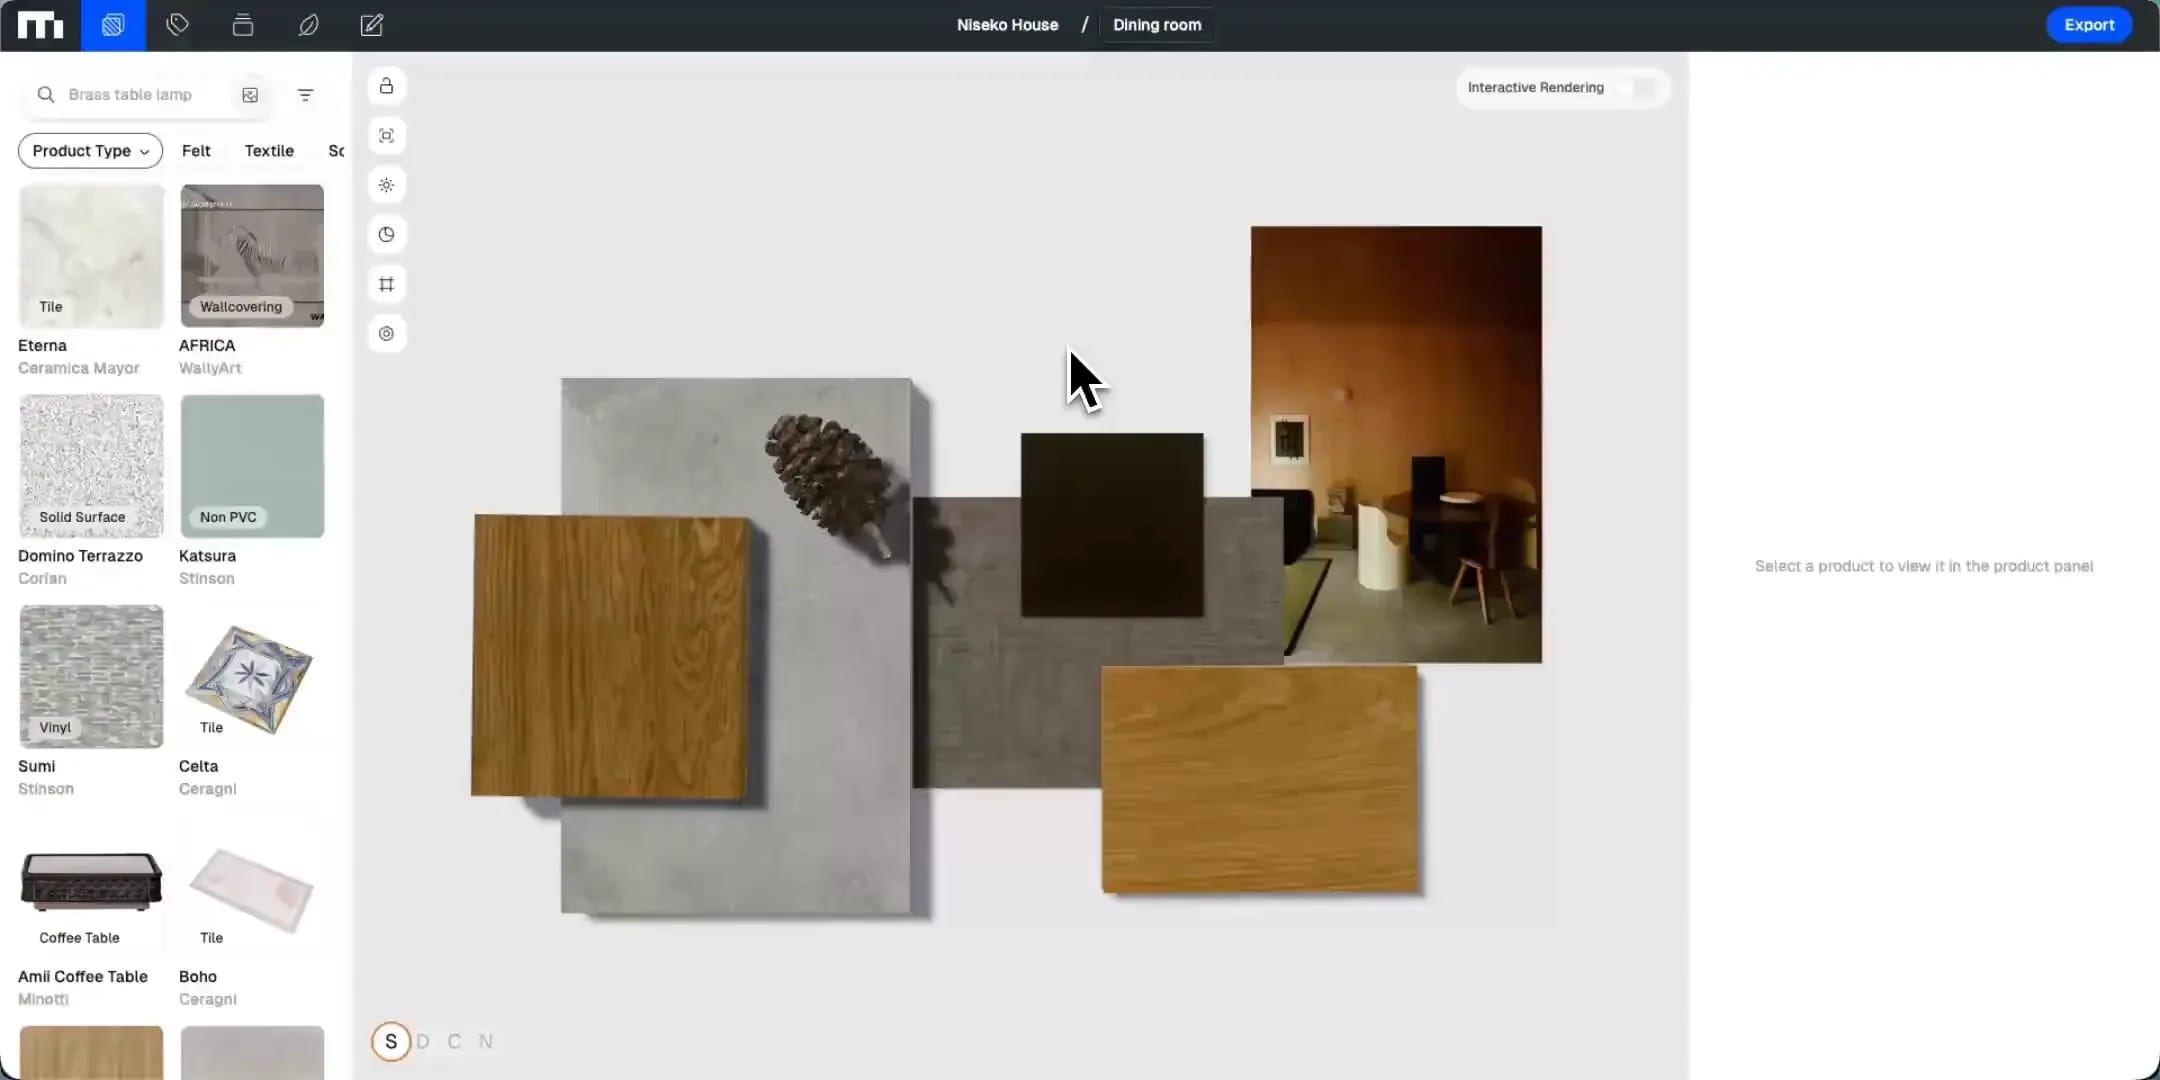Click the Export button
The height and width of the screenshot is (1080, 2160).
click(x=2088, y=25)
